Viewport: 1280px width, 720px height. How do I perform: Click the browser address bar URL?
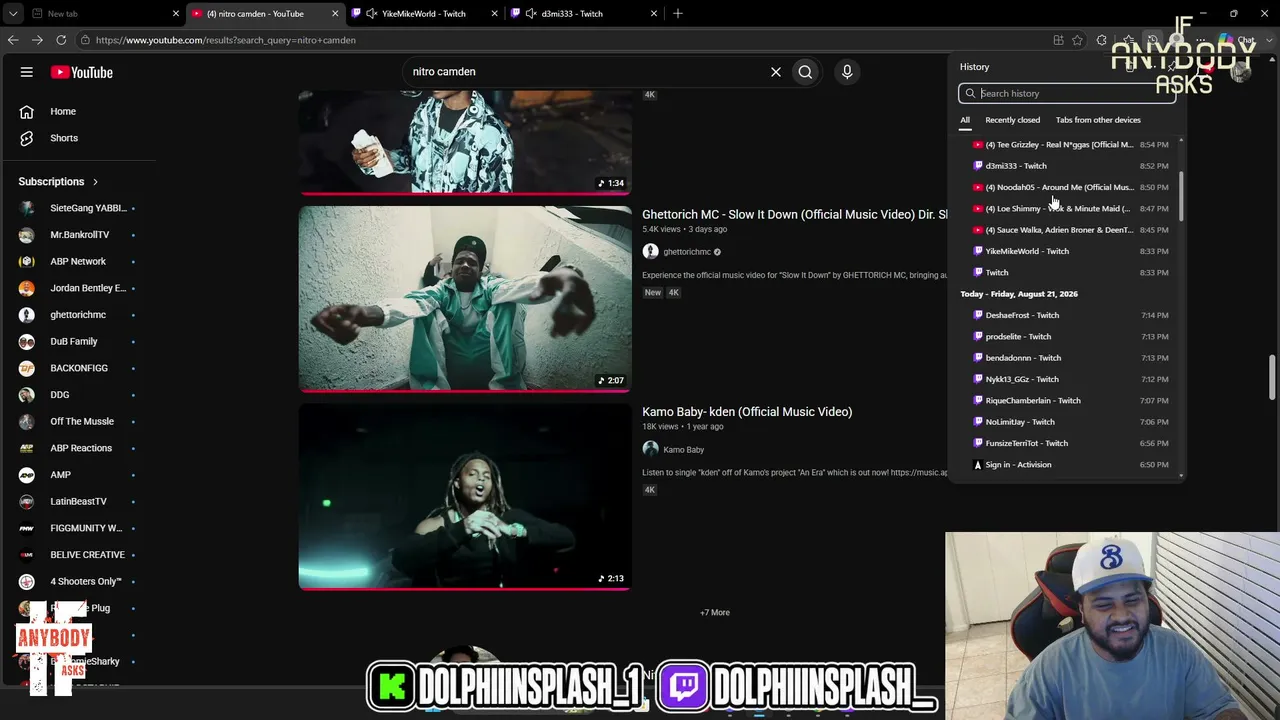[226, 40]
